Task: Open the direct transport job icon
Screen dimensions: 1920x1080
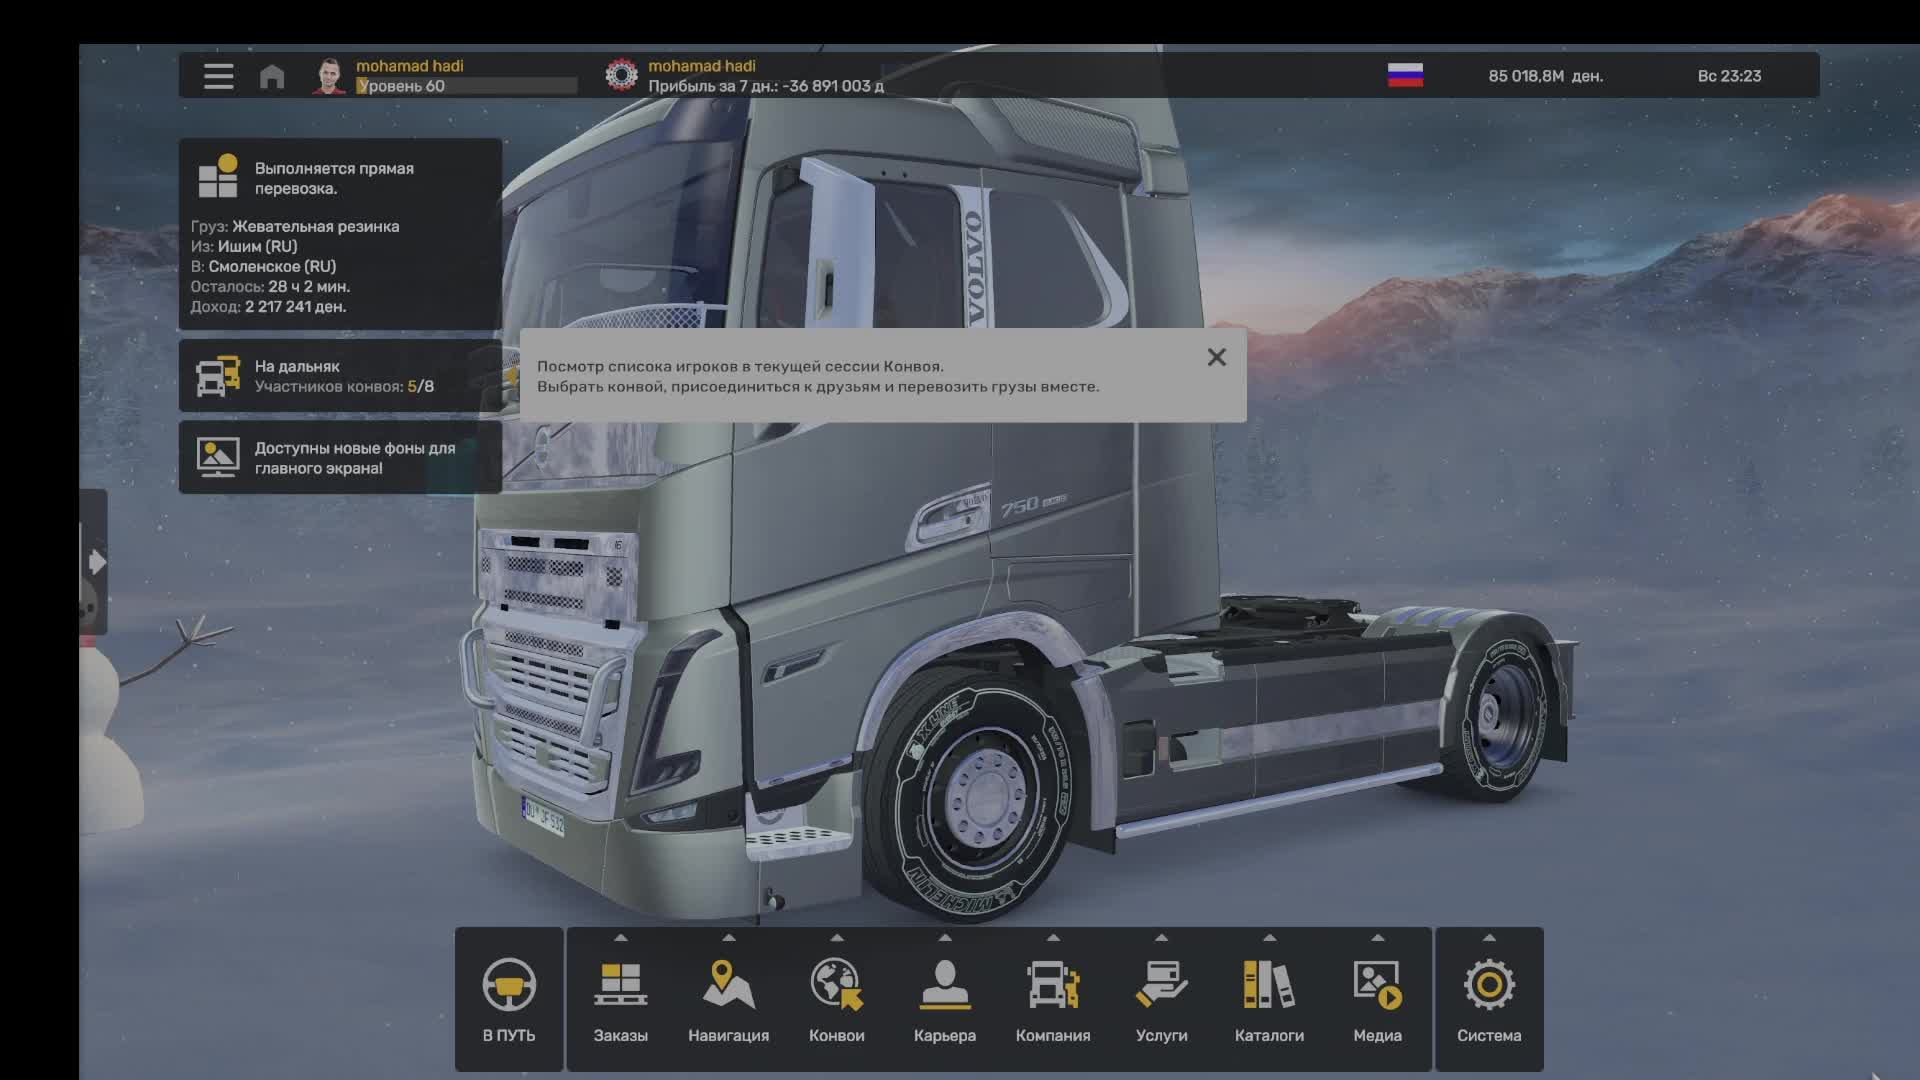Action: (x=218, y=176)
